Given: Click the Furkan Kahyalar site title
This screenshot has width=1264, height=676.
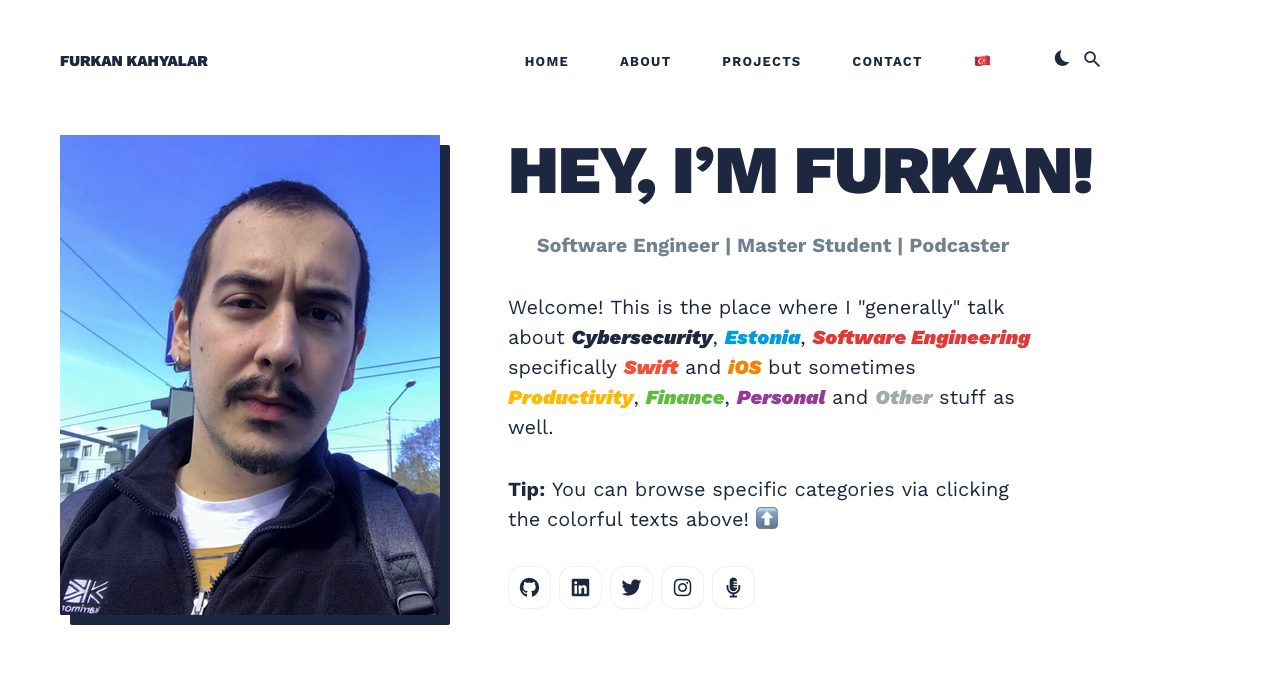Looking at the screenshot, I should pyautogui.click(x=134, y=61).
